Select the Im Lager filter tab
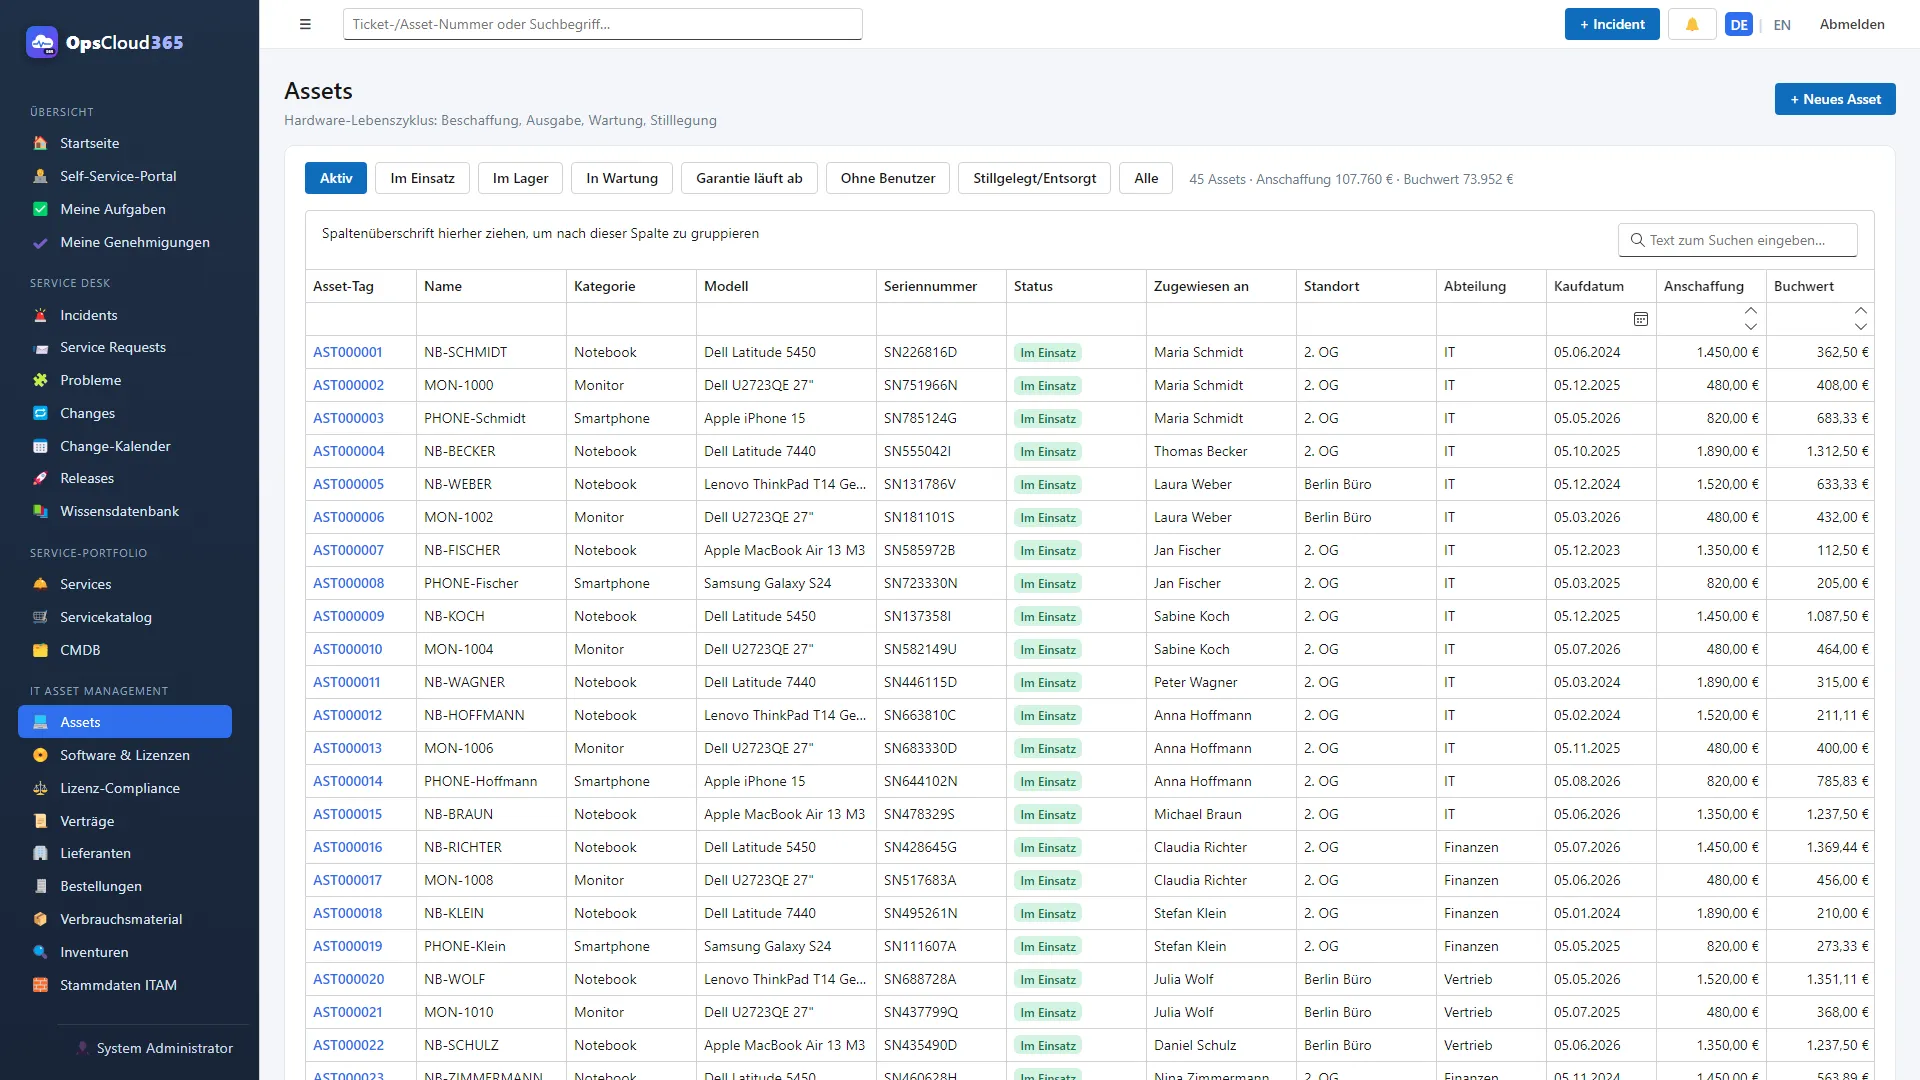This screenshot has width=1920, height=1080. click(520, 178)
